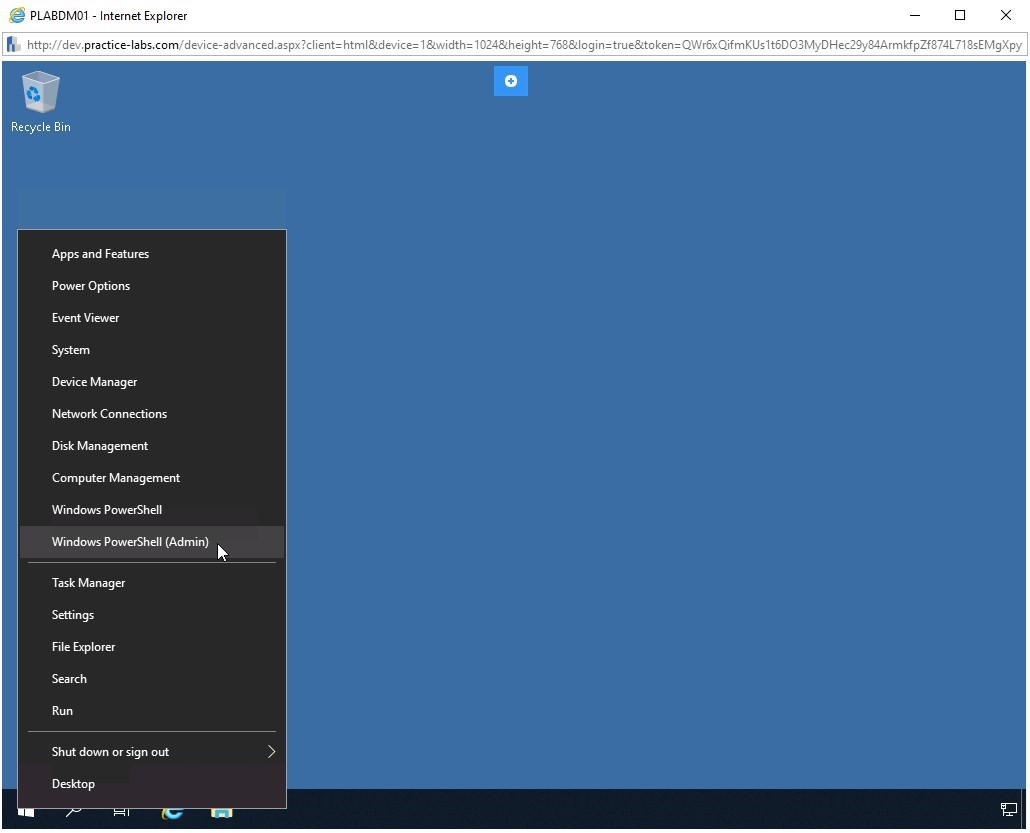Screen dimensions: 1030x833
Task: Open the Recycle Bin desktop icon
Action: [x=40, y=101]
